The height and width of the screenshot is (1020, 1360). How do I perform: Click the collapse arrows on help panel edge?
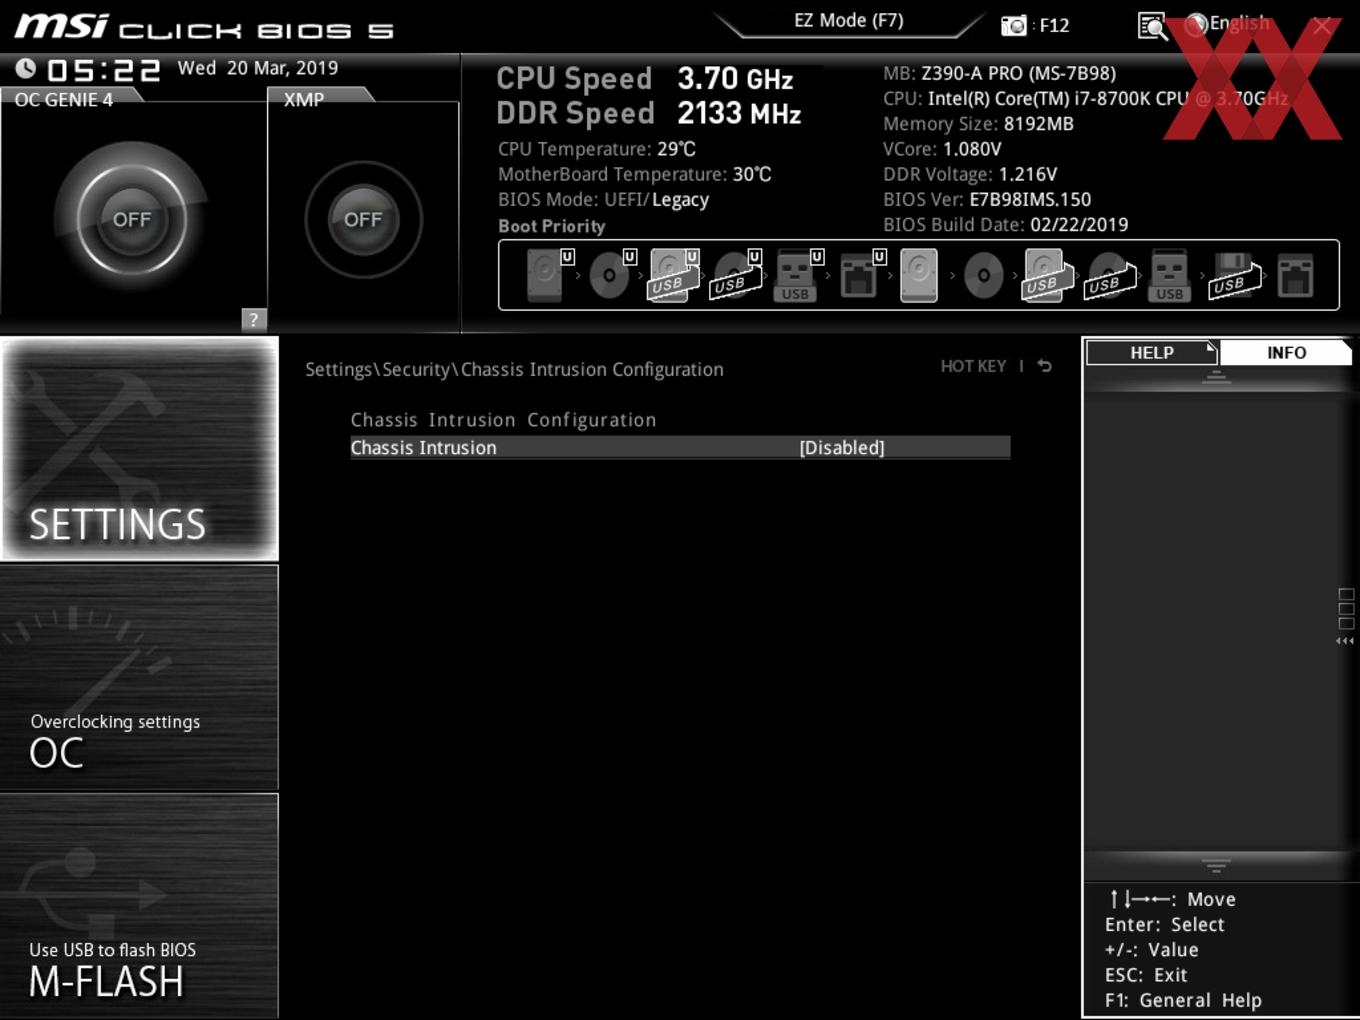pos(1345,641)
